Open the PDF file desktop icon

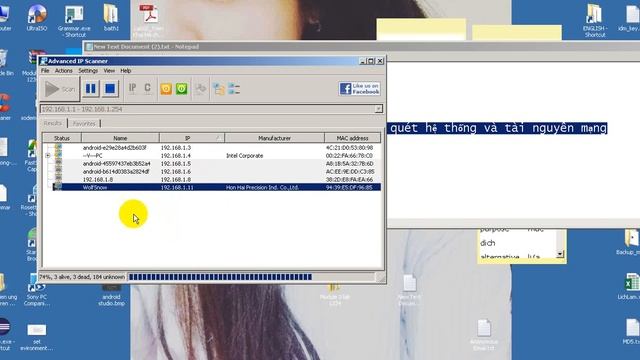click(149, 20)
